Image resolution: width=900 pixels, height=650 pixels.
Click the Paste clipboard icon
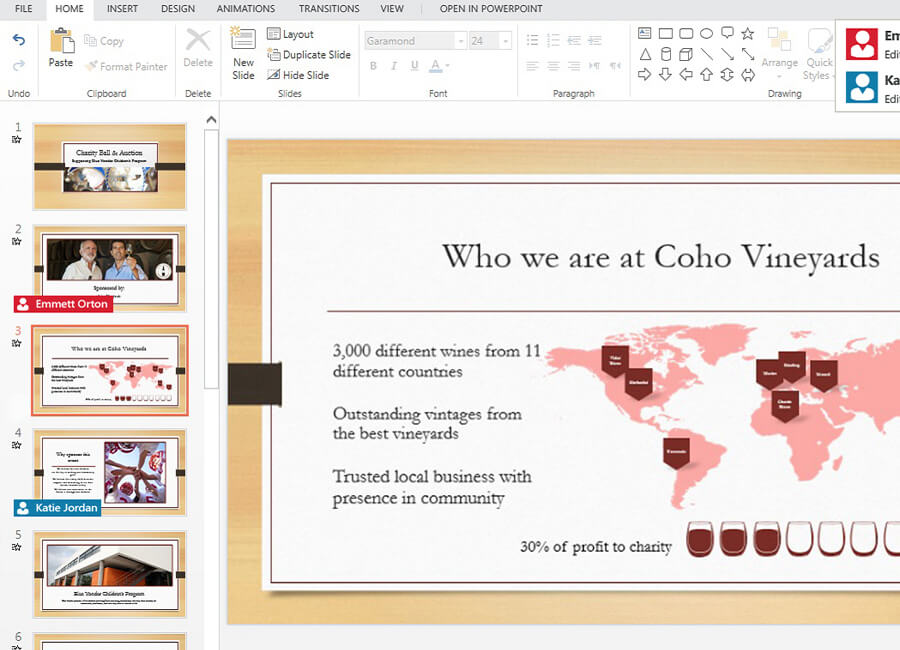pyautogui.click(x=61, y=42)
